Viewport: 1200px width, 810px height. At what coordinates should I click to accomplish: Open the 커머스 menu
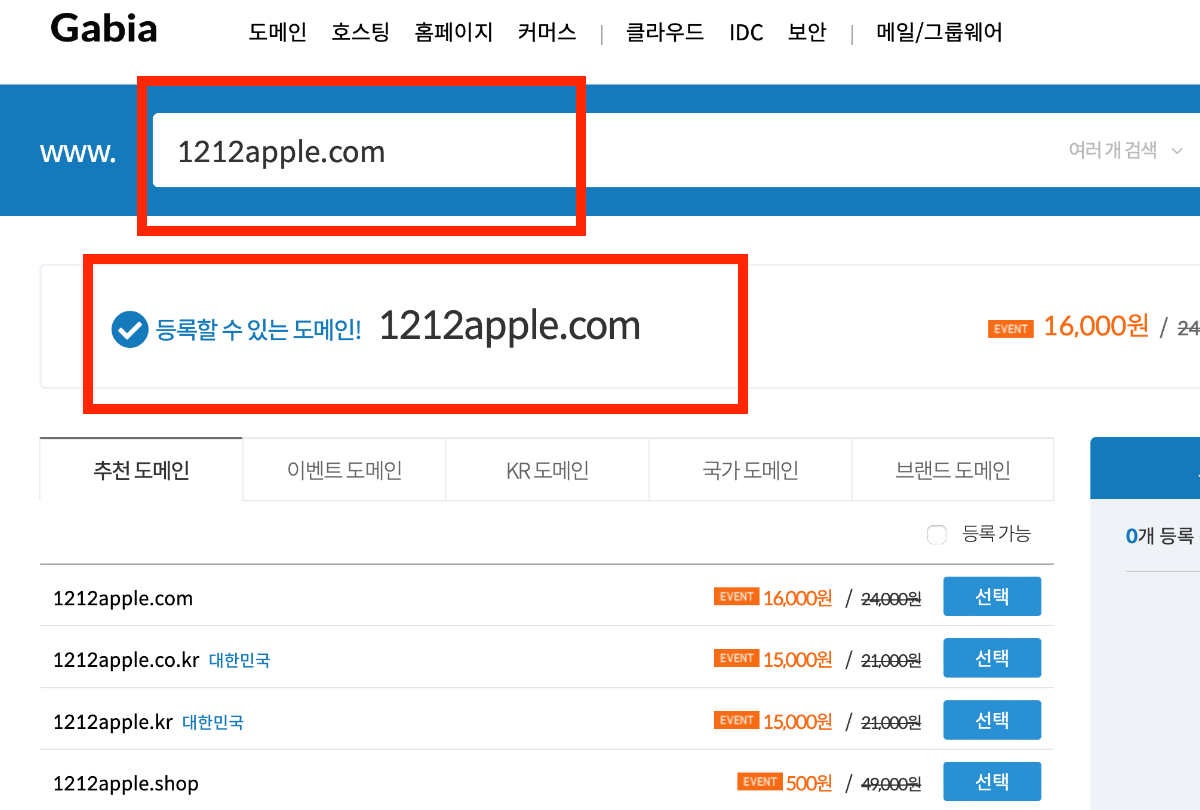coord(547,33)
